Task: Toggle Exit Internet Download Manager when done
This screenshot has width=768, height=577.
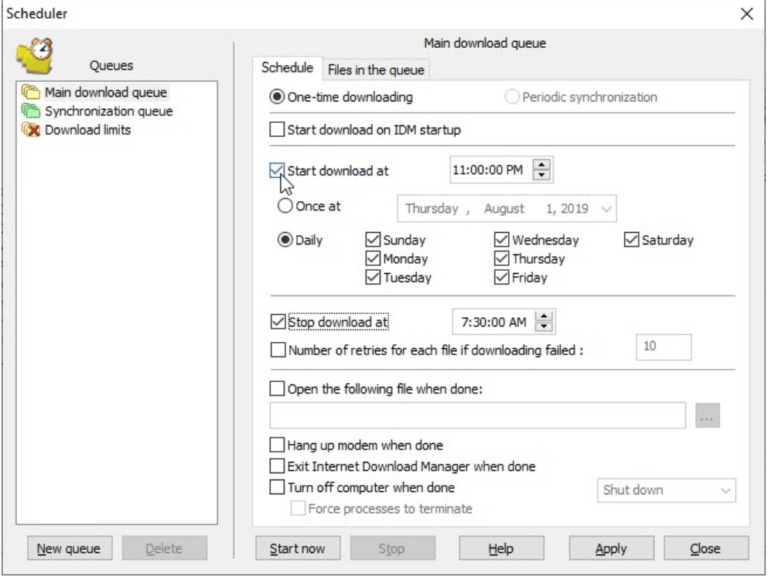Action: [x=277, y=467]
